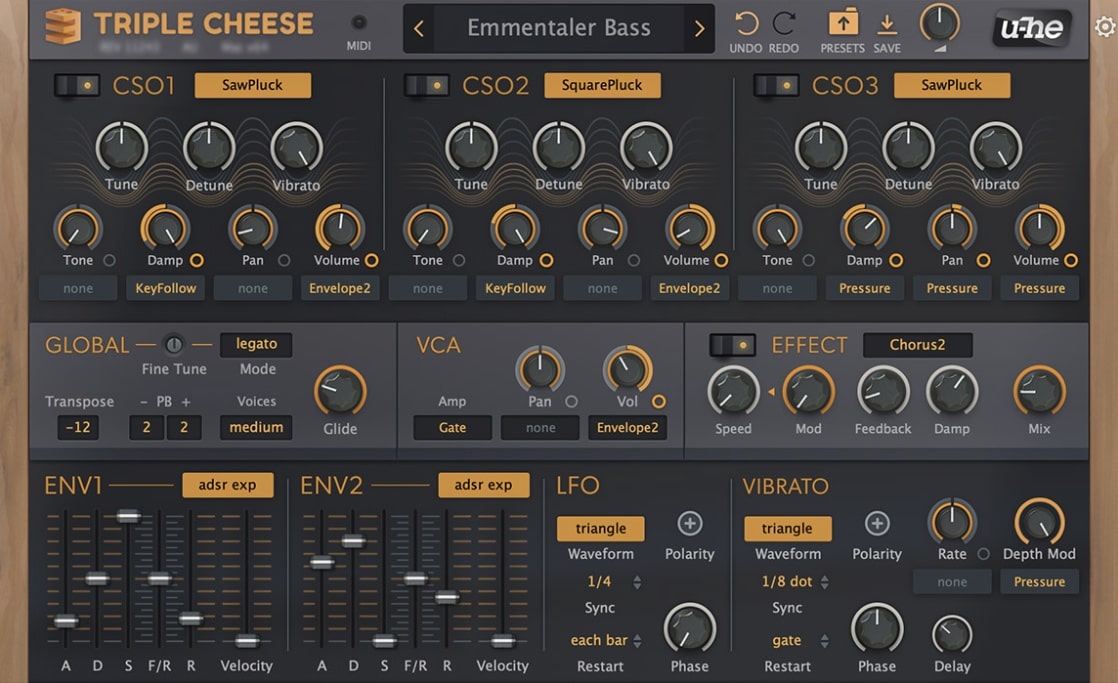Click the SawPluck mode button on CSO1
Viewport: 1118px width, 683px height.
(252, 85)
